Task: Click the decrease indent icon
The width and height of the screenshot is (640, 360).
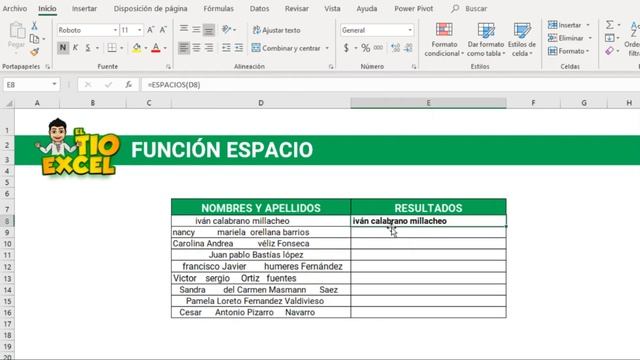Action: (x=226, y=48)
